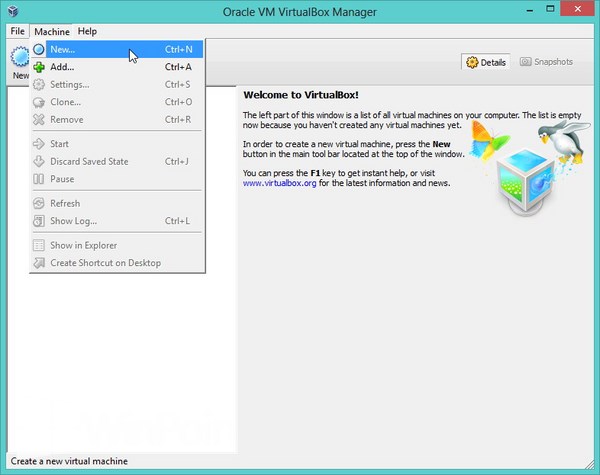This screenshot has height=475, width=600.
Task: Click the Ctrl+N shortcut label
Action: (x=178, y=49)
